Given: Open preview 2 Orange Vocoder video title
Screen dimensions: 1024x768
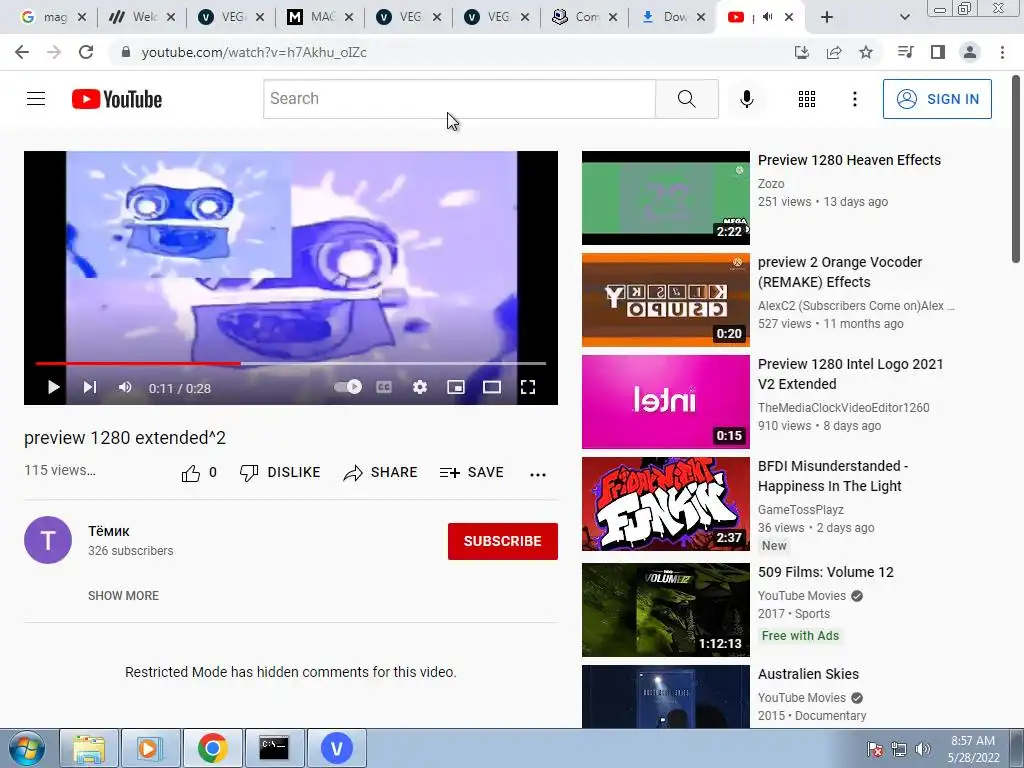Looking at the screenshot, I should tap(840, 272).
